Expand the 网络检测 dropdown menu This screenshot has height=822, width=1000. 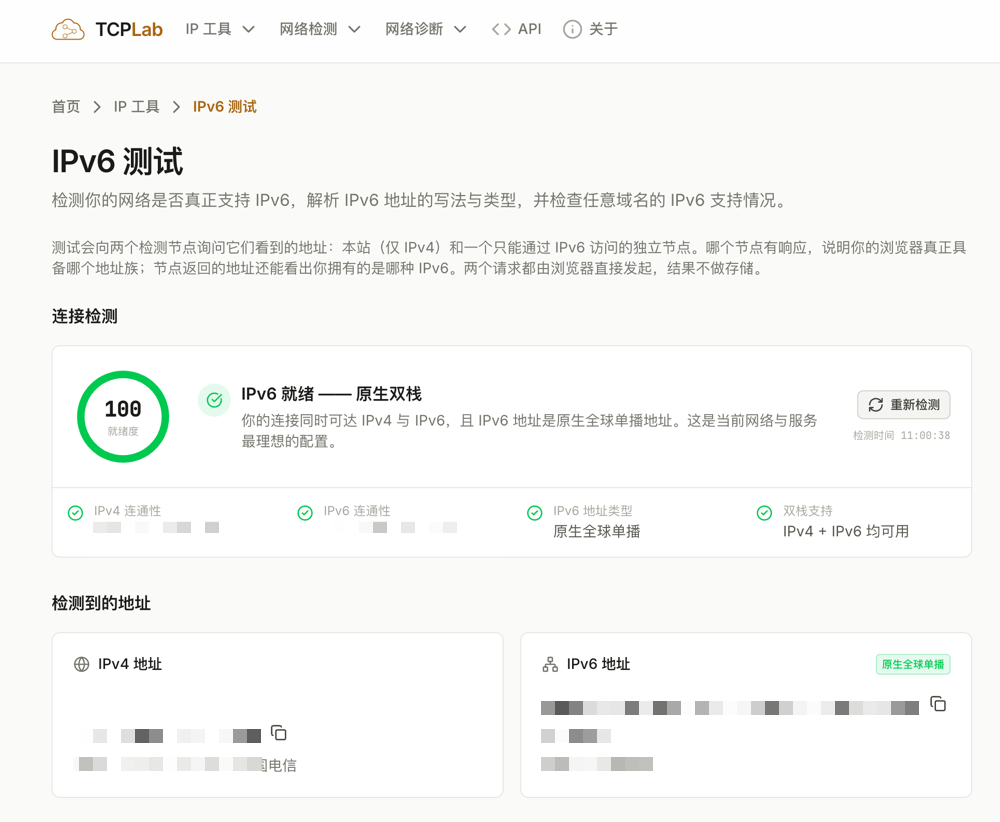click(320, 29)
